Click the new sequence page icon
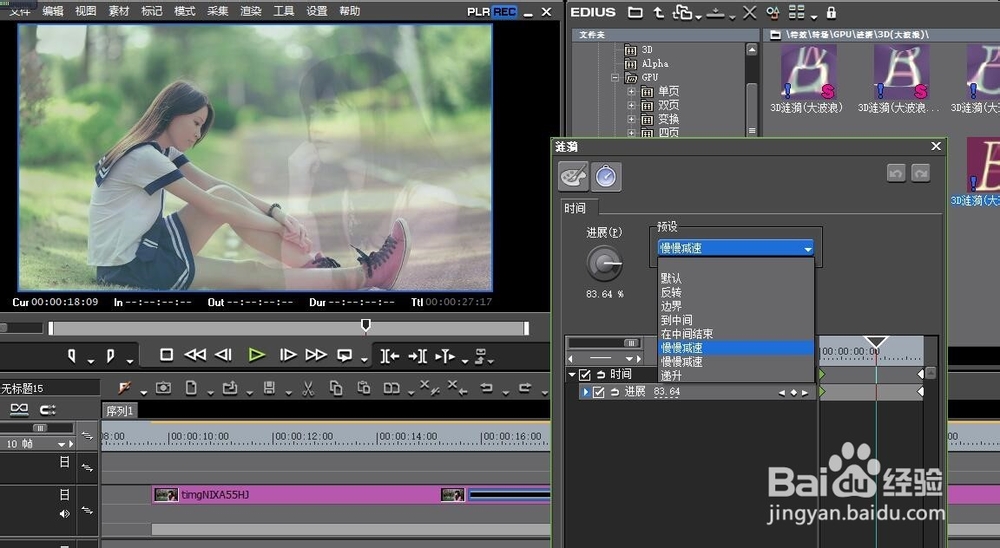 [191, 388]
